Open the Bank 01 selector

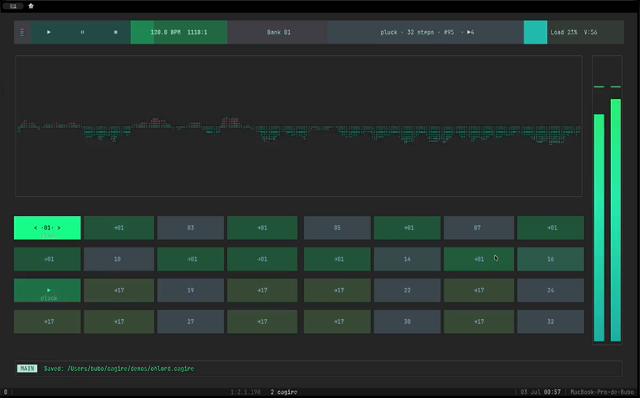pos(278,32)
